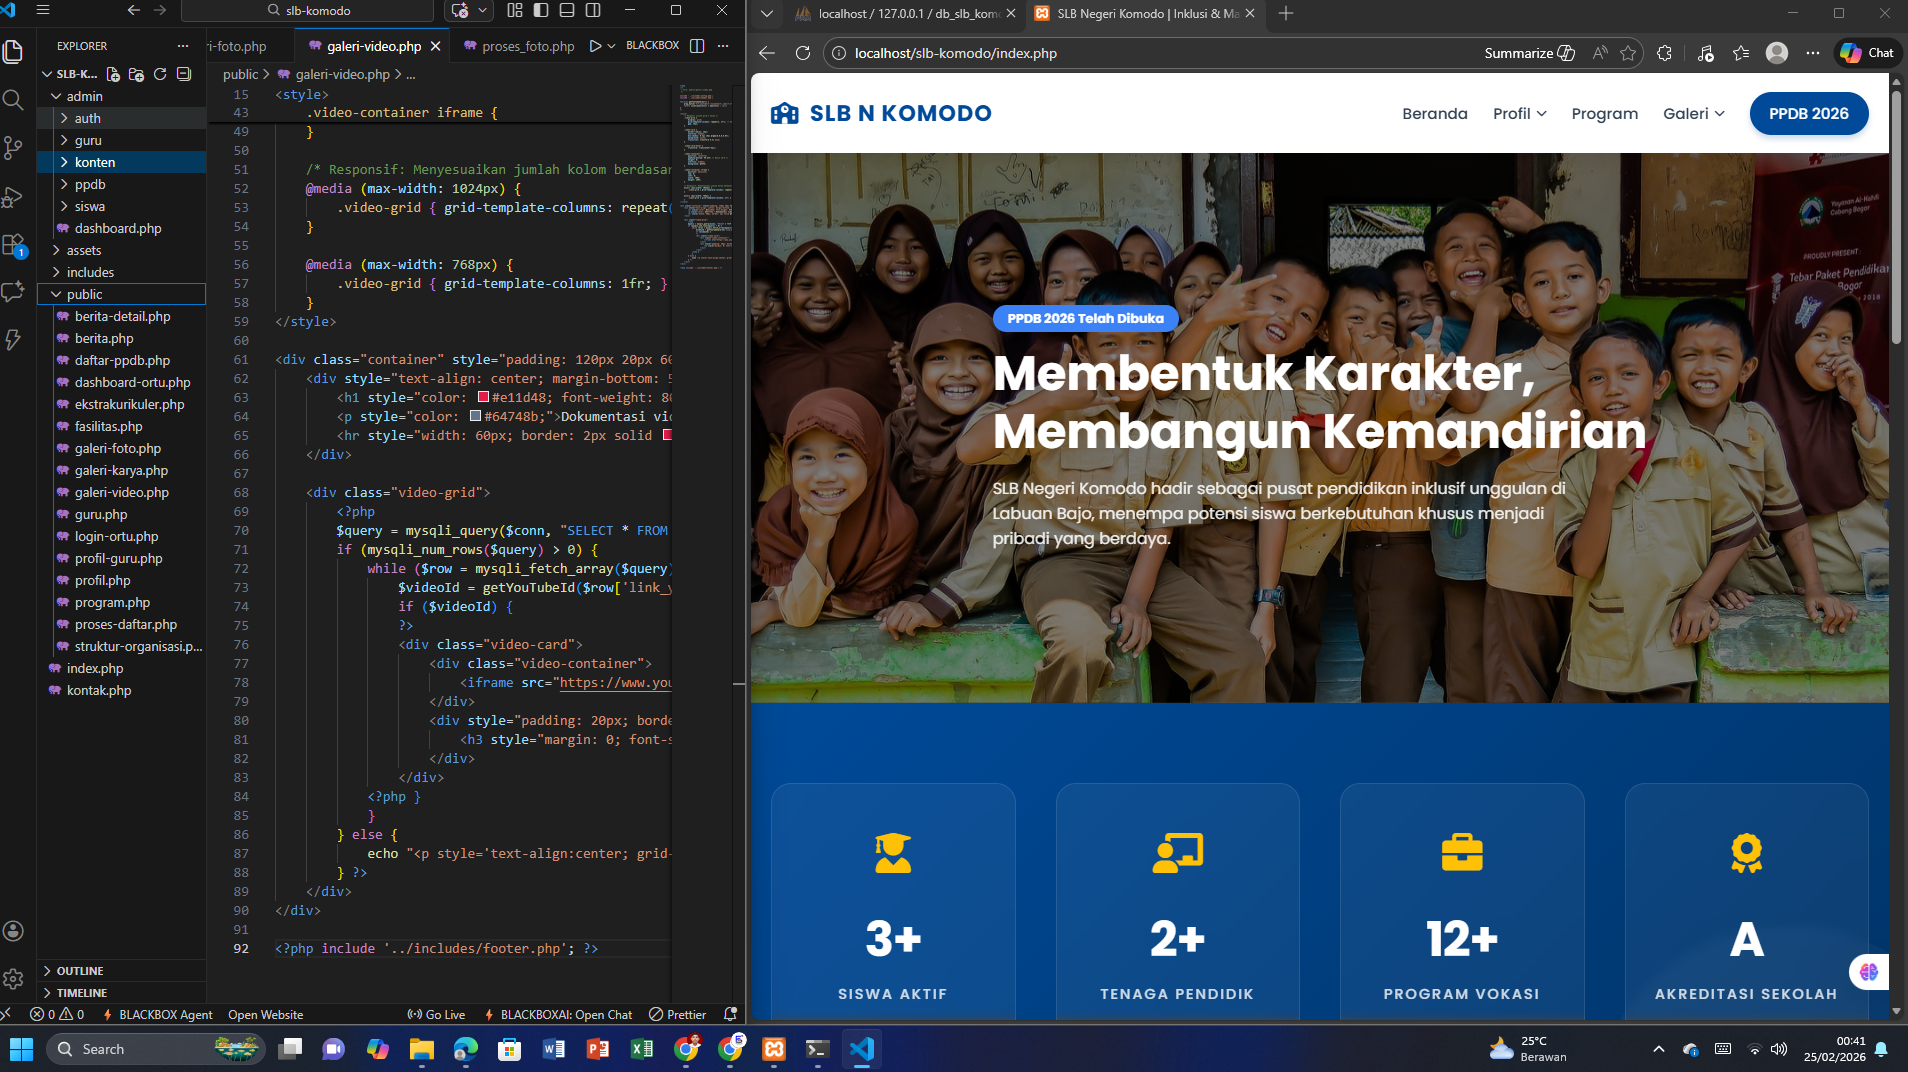Click Program in website navigation
The image size is (1908, 1072).
coord(1604,114)
